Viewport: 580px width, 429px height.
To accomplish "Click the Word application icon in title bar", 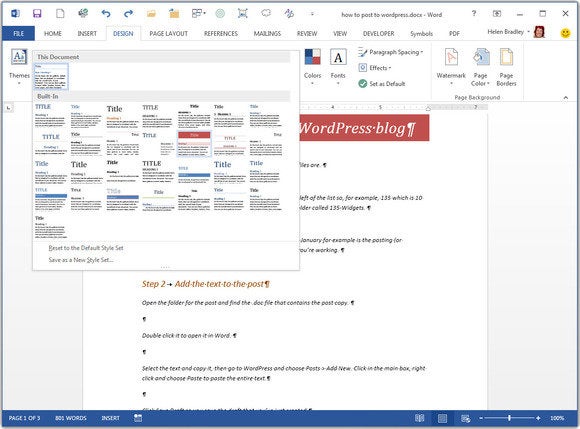I will tap(15, 14).
